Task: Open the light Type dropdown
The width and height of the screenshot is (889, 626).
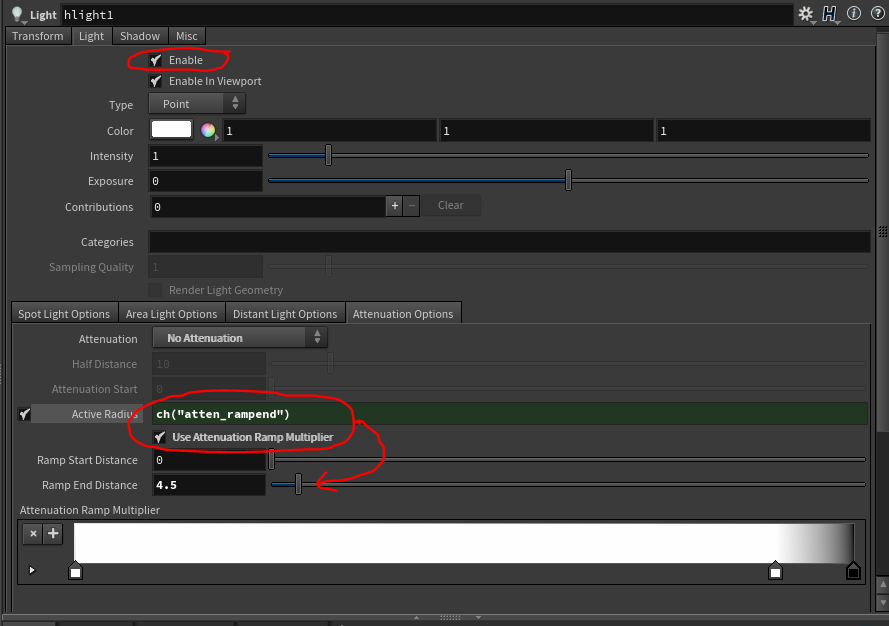Action: pos(197,104)
